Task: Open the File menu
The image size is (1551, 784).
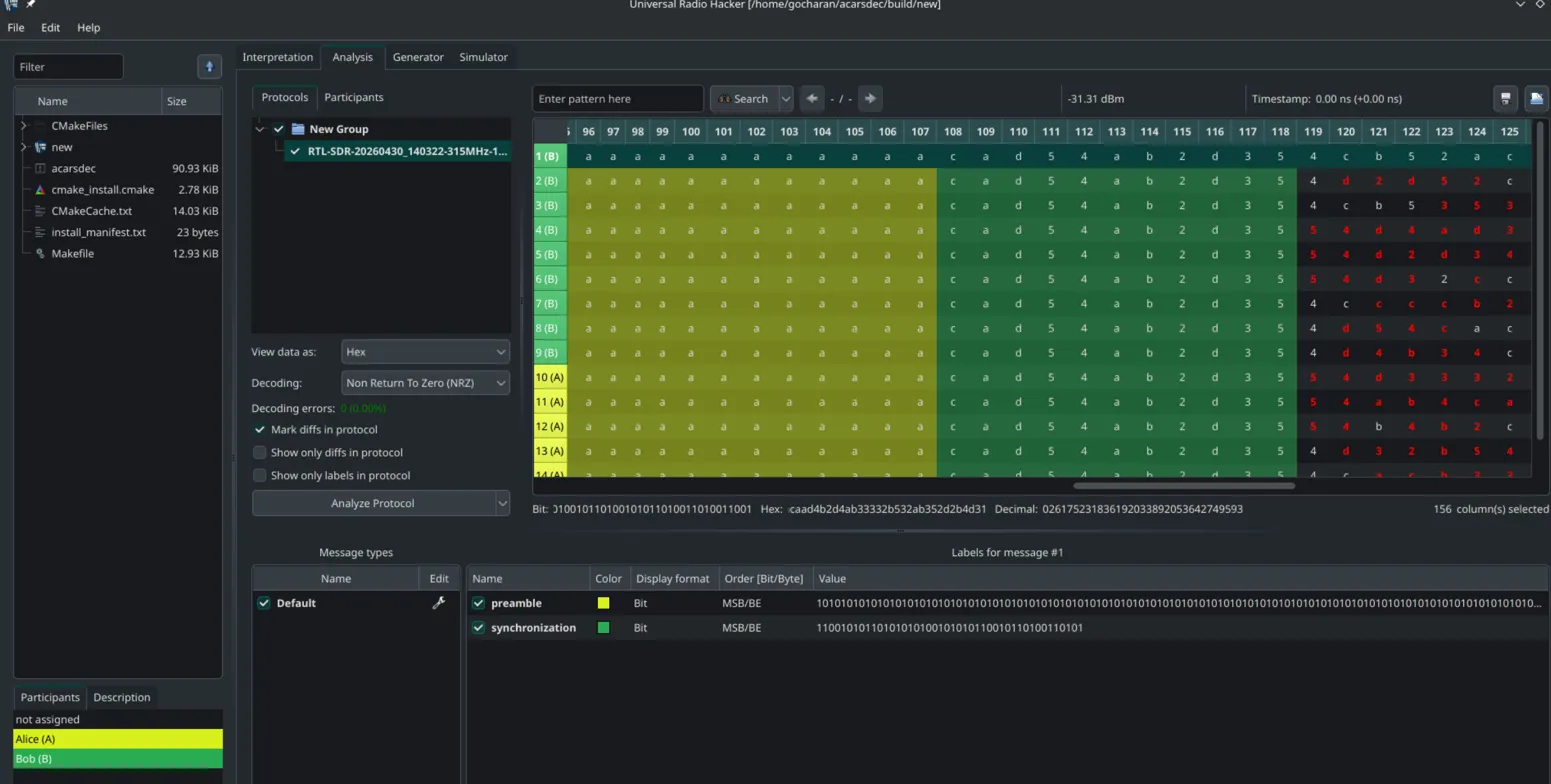Action: (16, 27)
